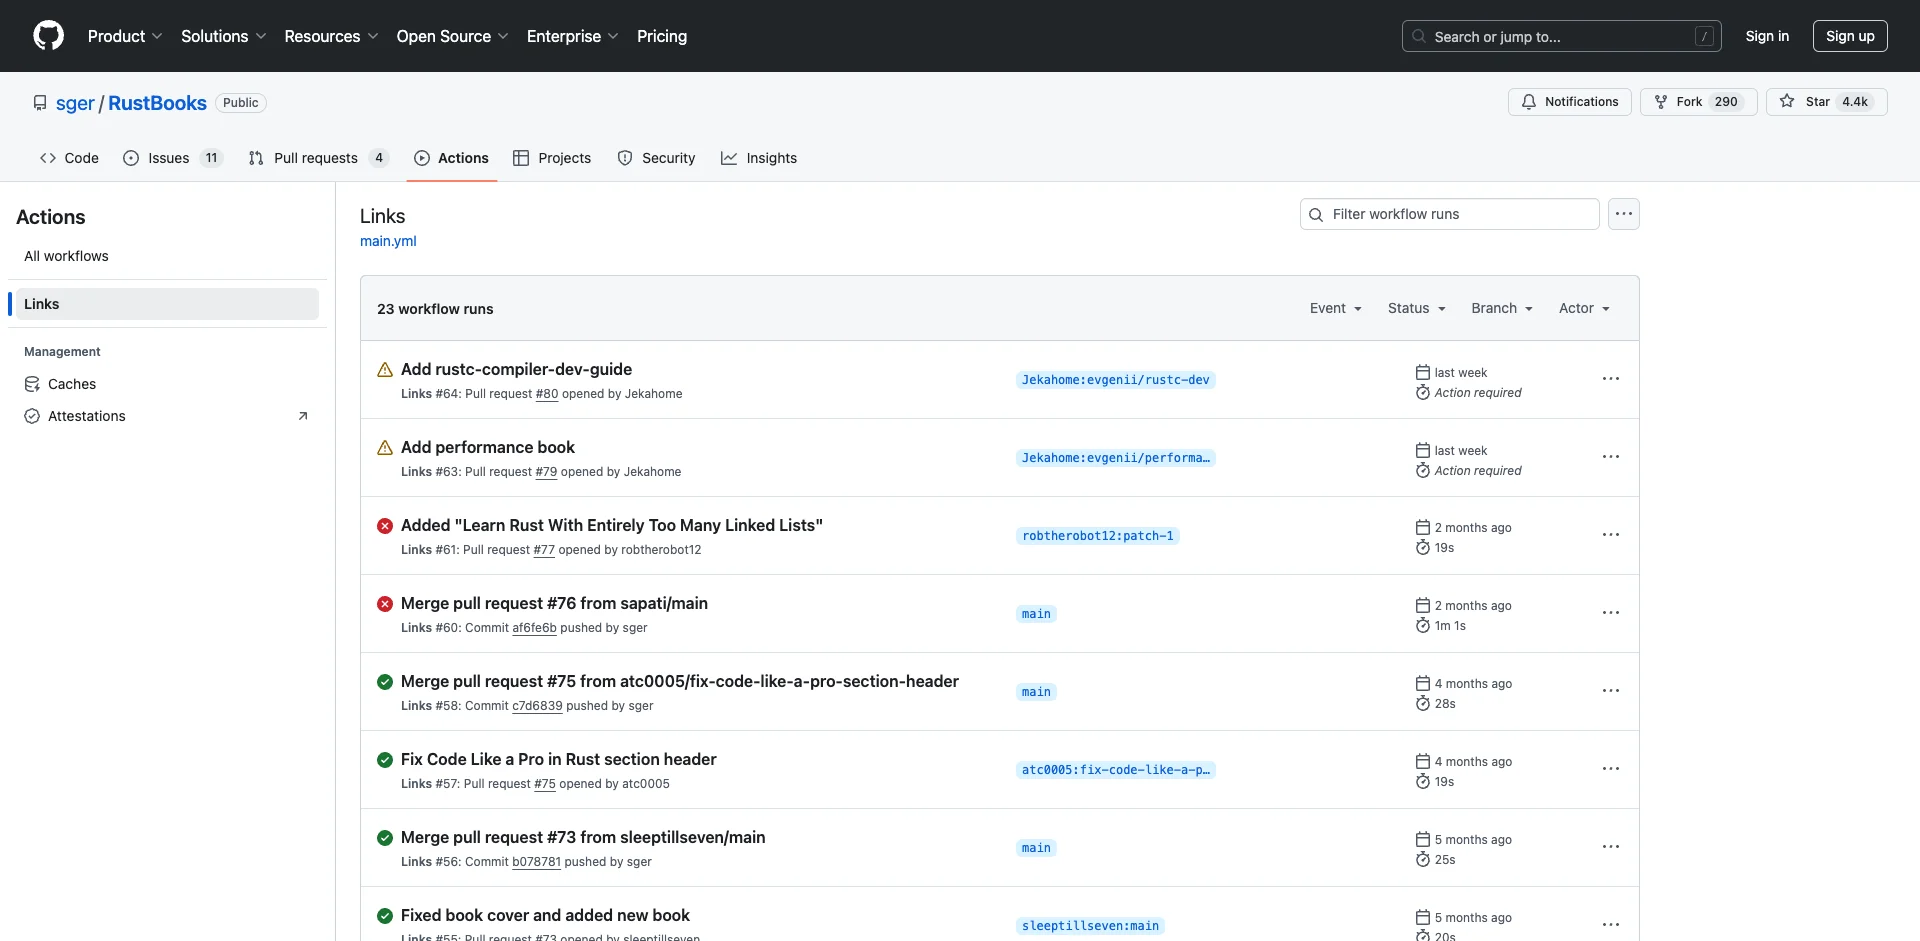Open run 'Add performance book'
The image size is (1920, 941).
(488, 447)
